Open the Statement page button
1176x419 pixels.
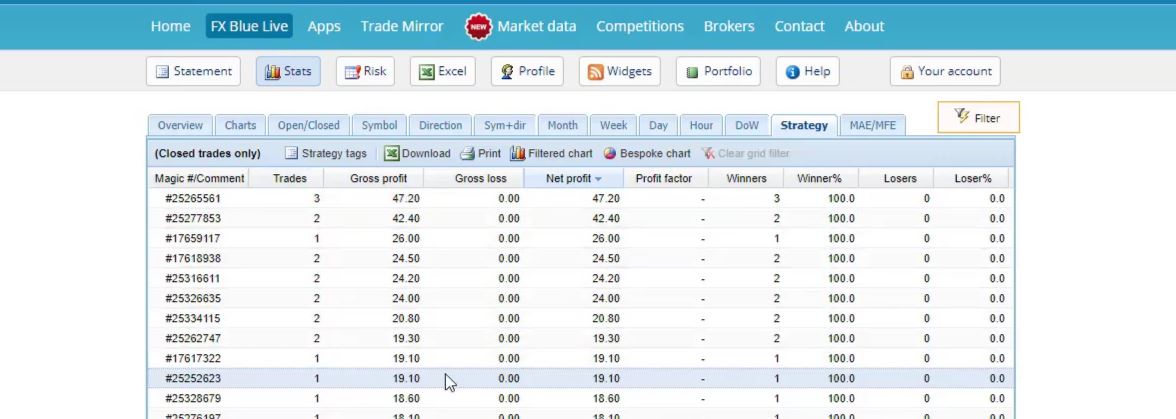pyautogui.click(x=193, y=72)
